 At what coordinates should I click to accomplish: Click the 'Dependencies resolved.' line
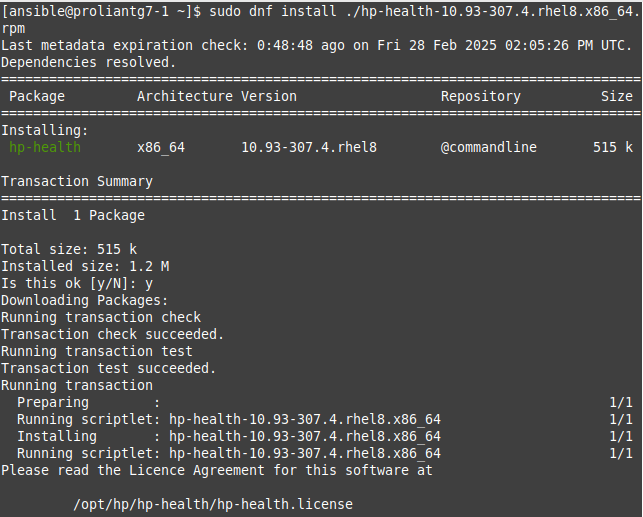point(88,62)
